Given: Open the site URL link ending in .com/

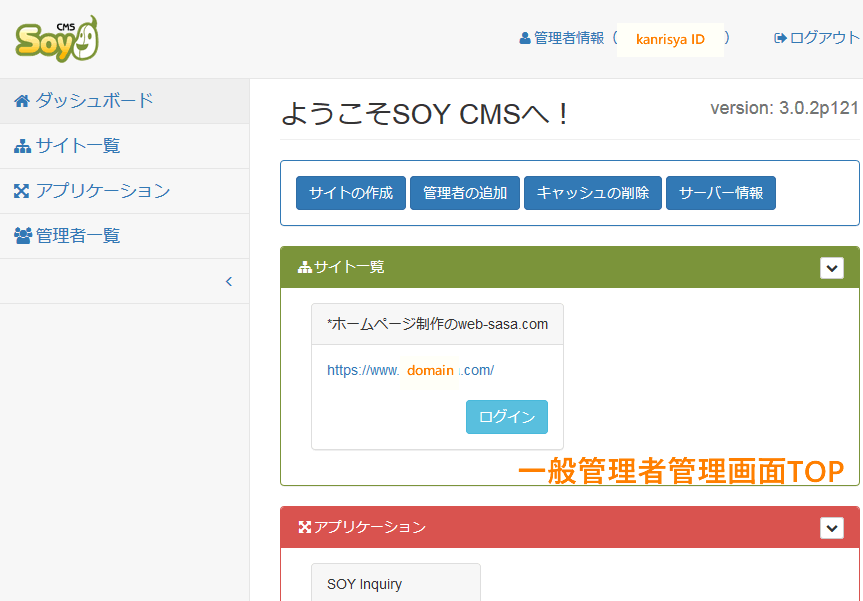Looking at the screenshot, I should tap(411, 370).
